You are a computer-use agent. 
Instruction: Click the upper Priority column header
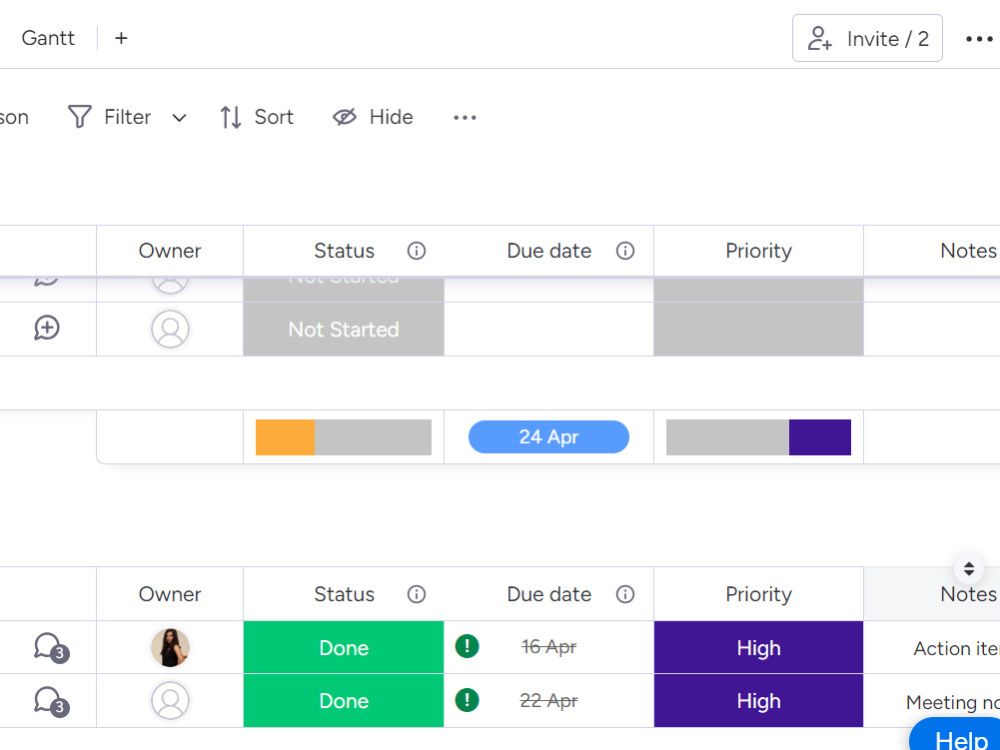(758, 251)
